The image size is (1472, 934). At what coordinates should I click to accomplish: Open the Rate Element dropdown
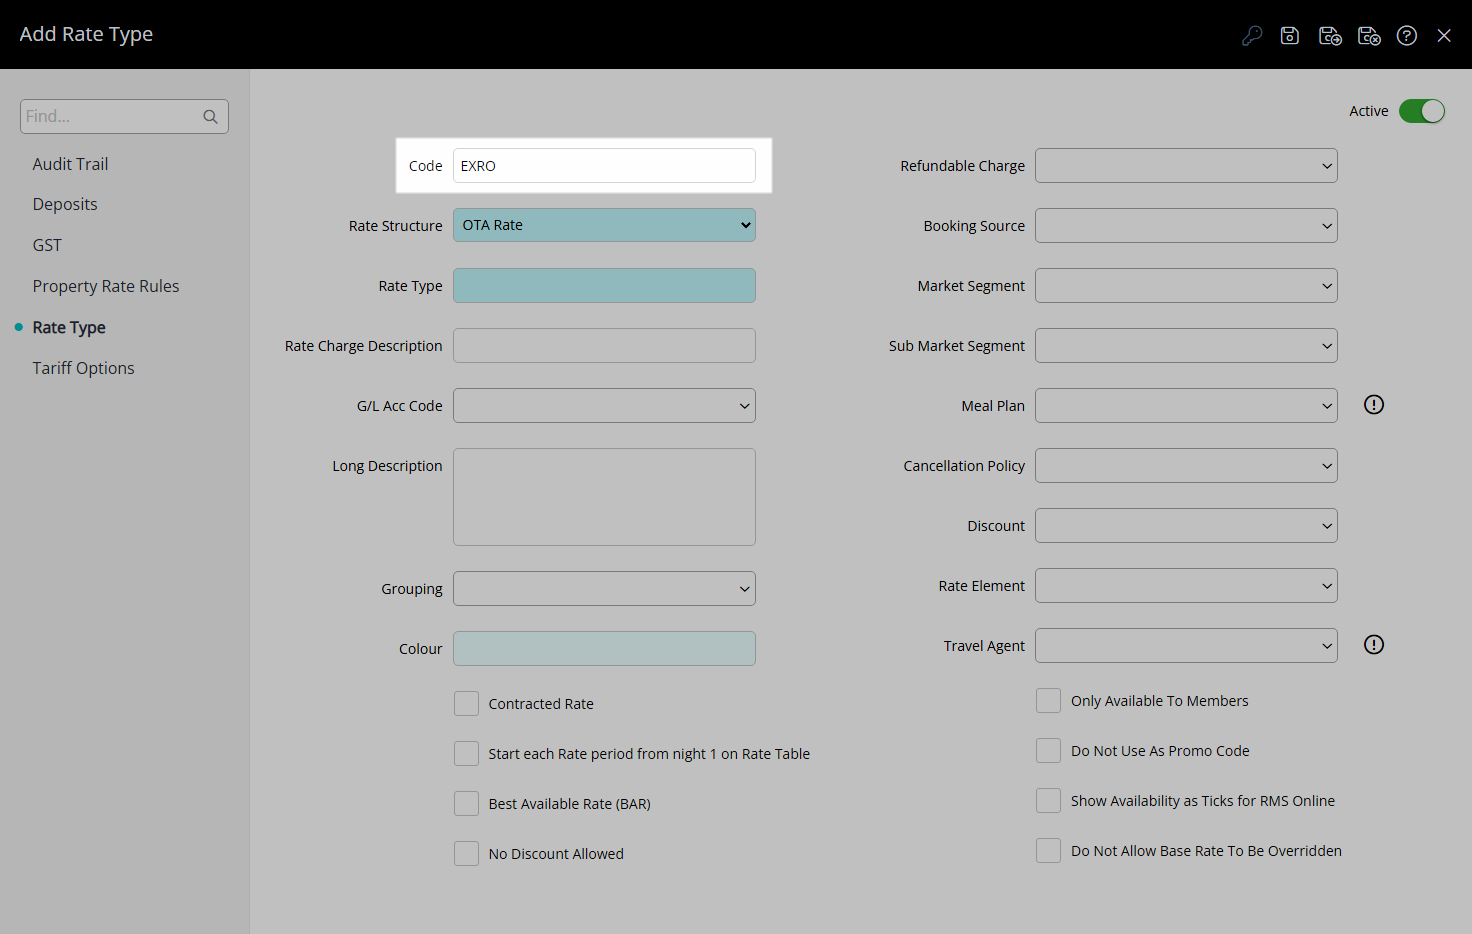coord(1186,586)
